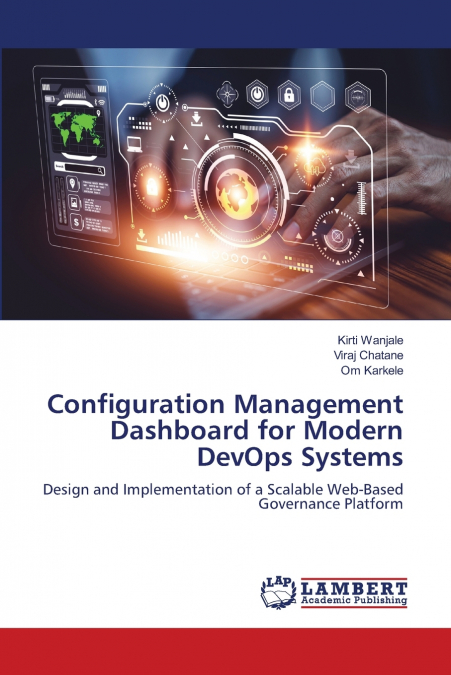The height and width of the screenshot is (675, 451).
Task: Click the padlock hexagon icon in cover image
Action: (289, 95)
